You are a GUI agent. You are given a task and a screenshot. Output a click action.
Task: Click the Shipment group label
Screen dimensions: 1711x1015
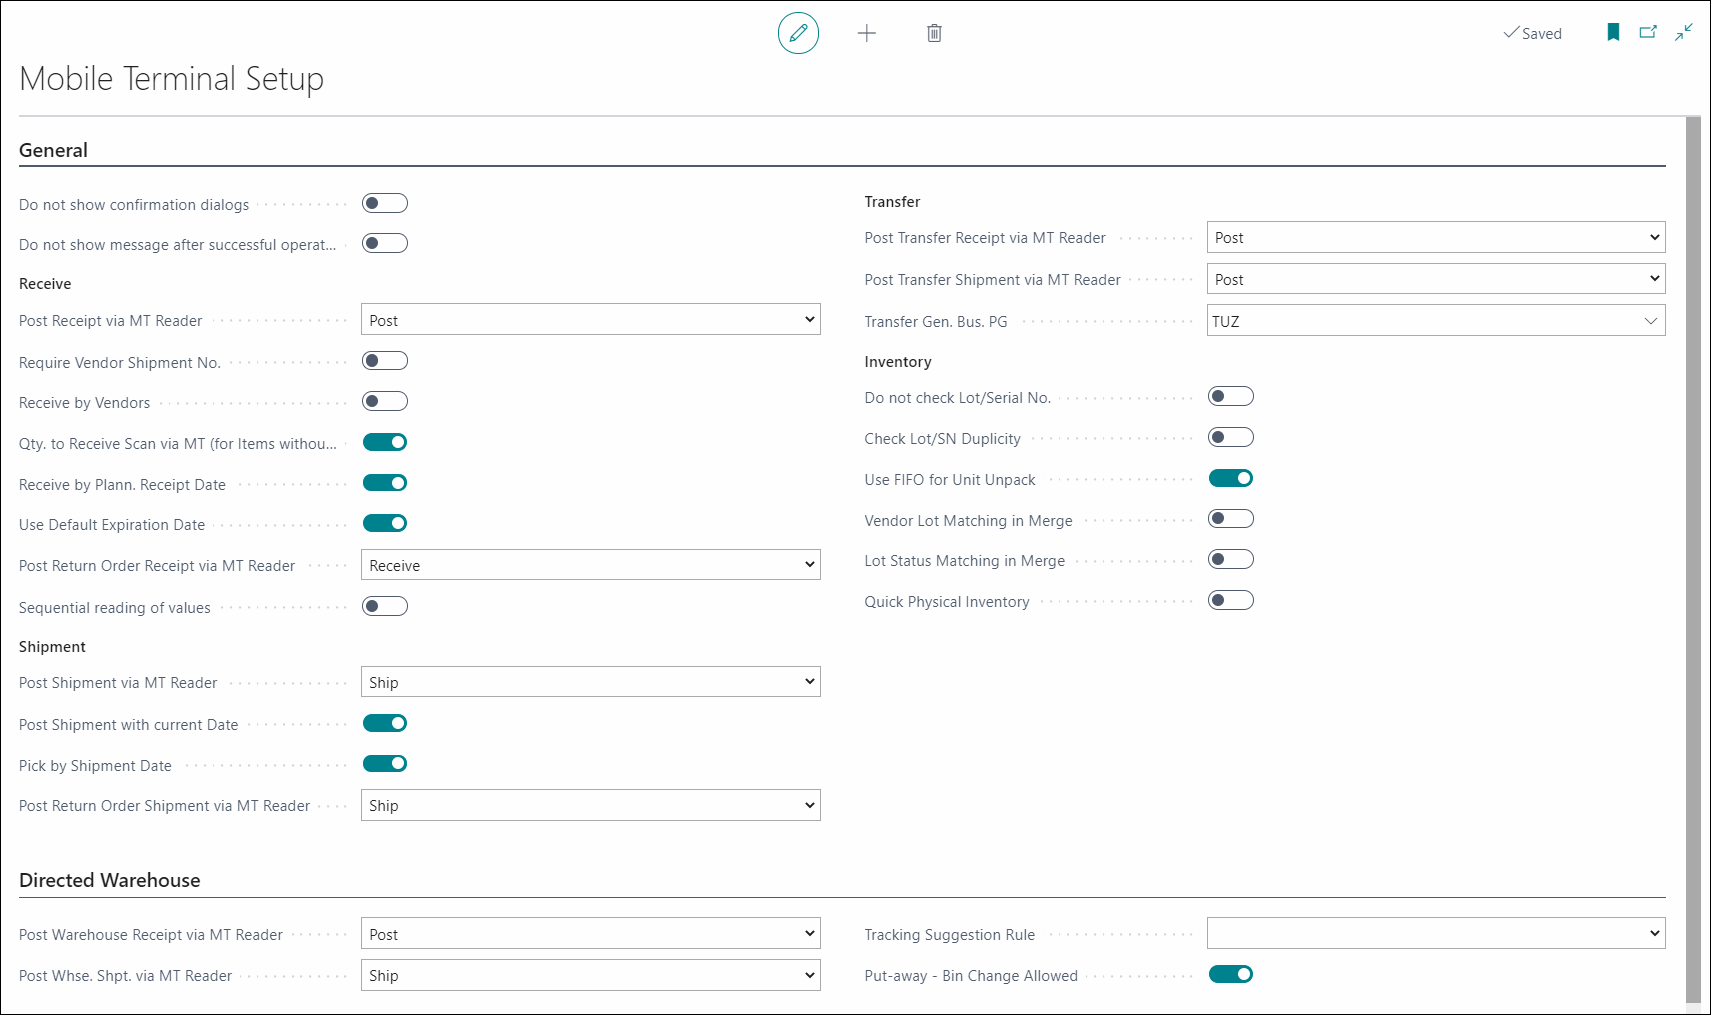click(x=52, y=647)
